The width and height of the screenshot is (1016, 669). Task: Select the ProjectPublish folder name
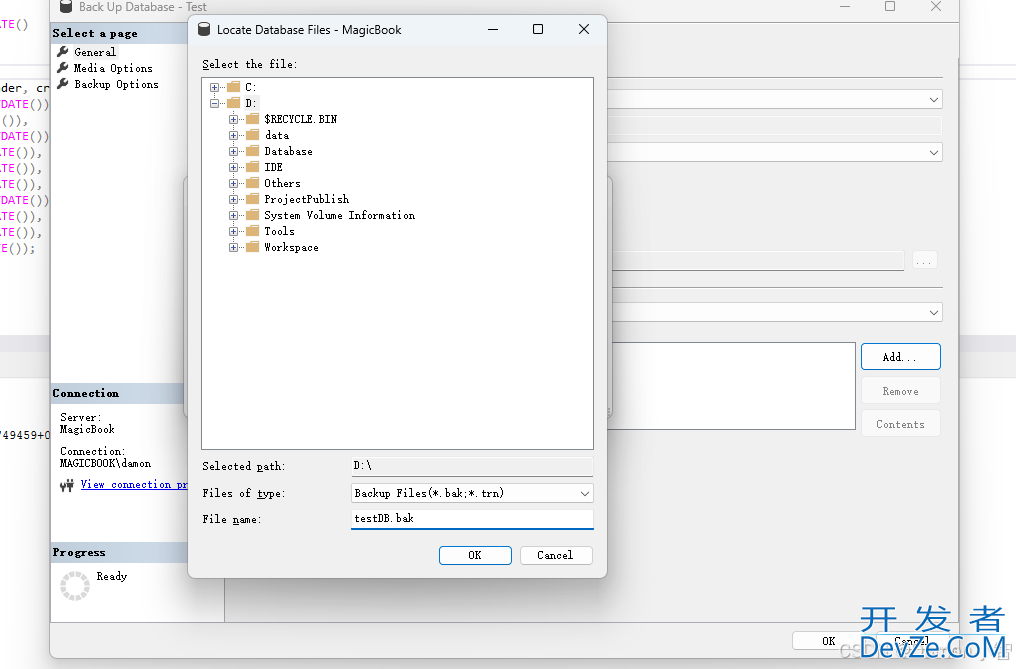306,199
